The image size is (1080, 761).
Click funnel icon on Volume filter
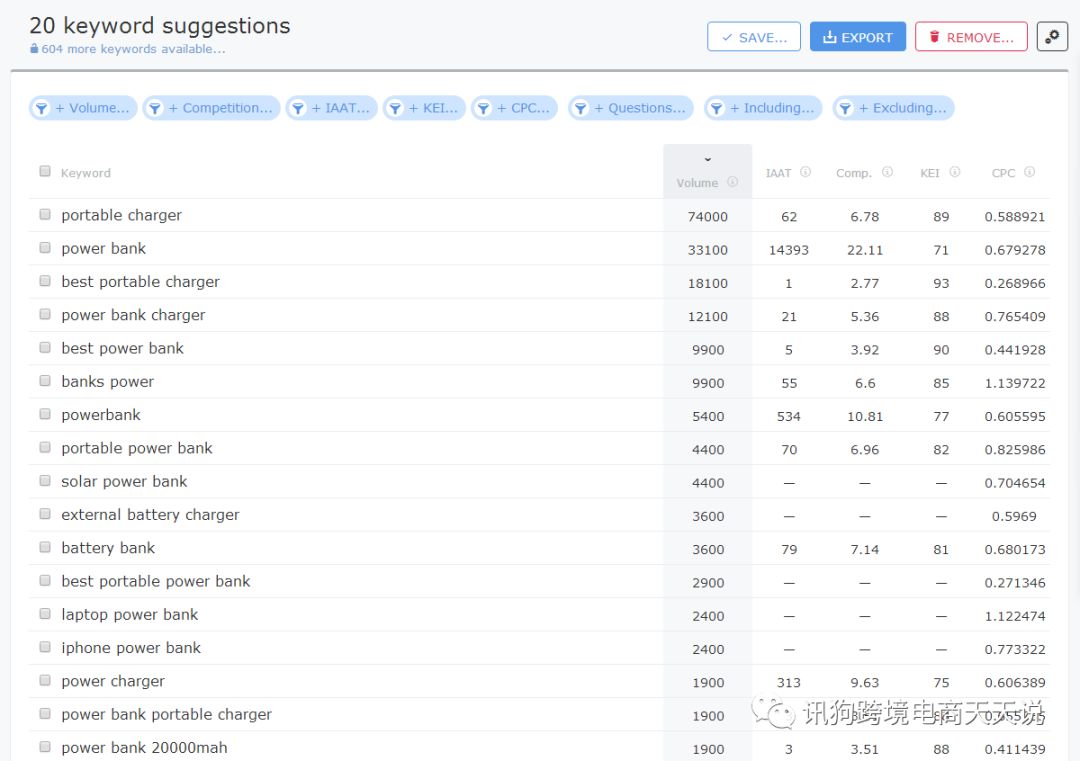[41, 108]
